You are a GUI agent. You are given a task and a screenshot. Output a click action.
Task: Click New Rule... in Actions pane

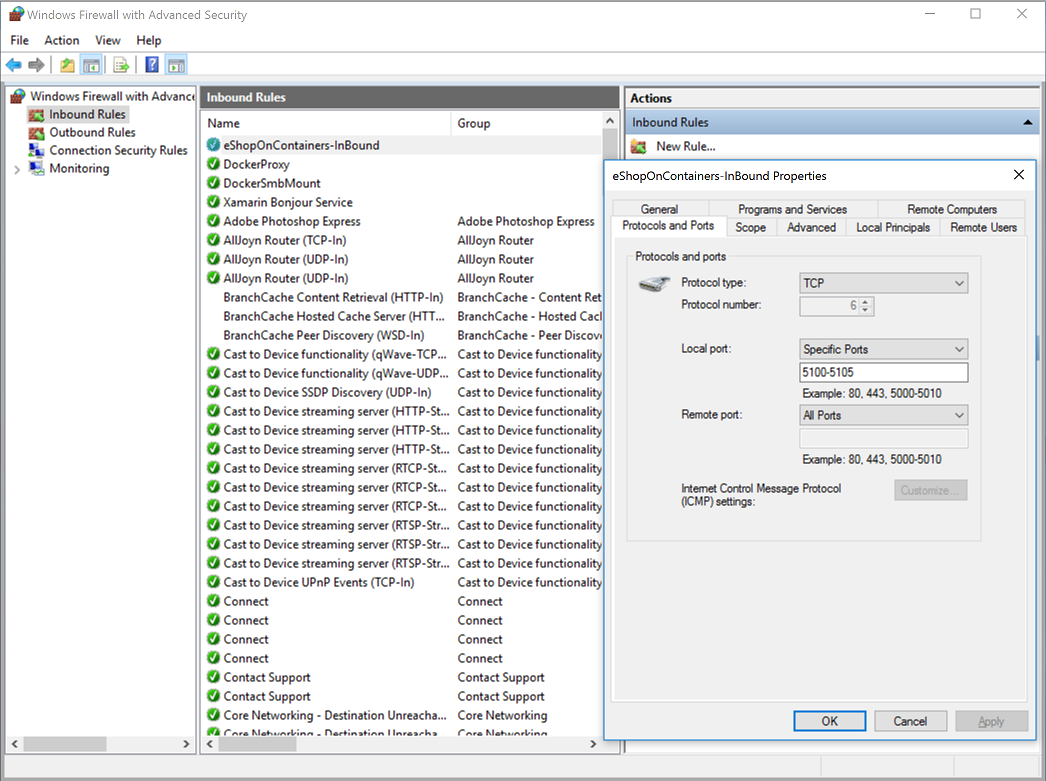(685, 146)
